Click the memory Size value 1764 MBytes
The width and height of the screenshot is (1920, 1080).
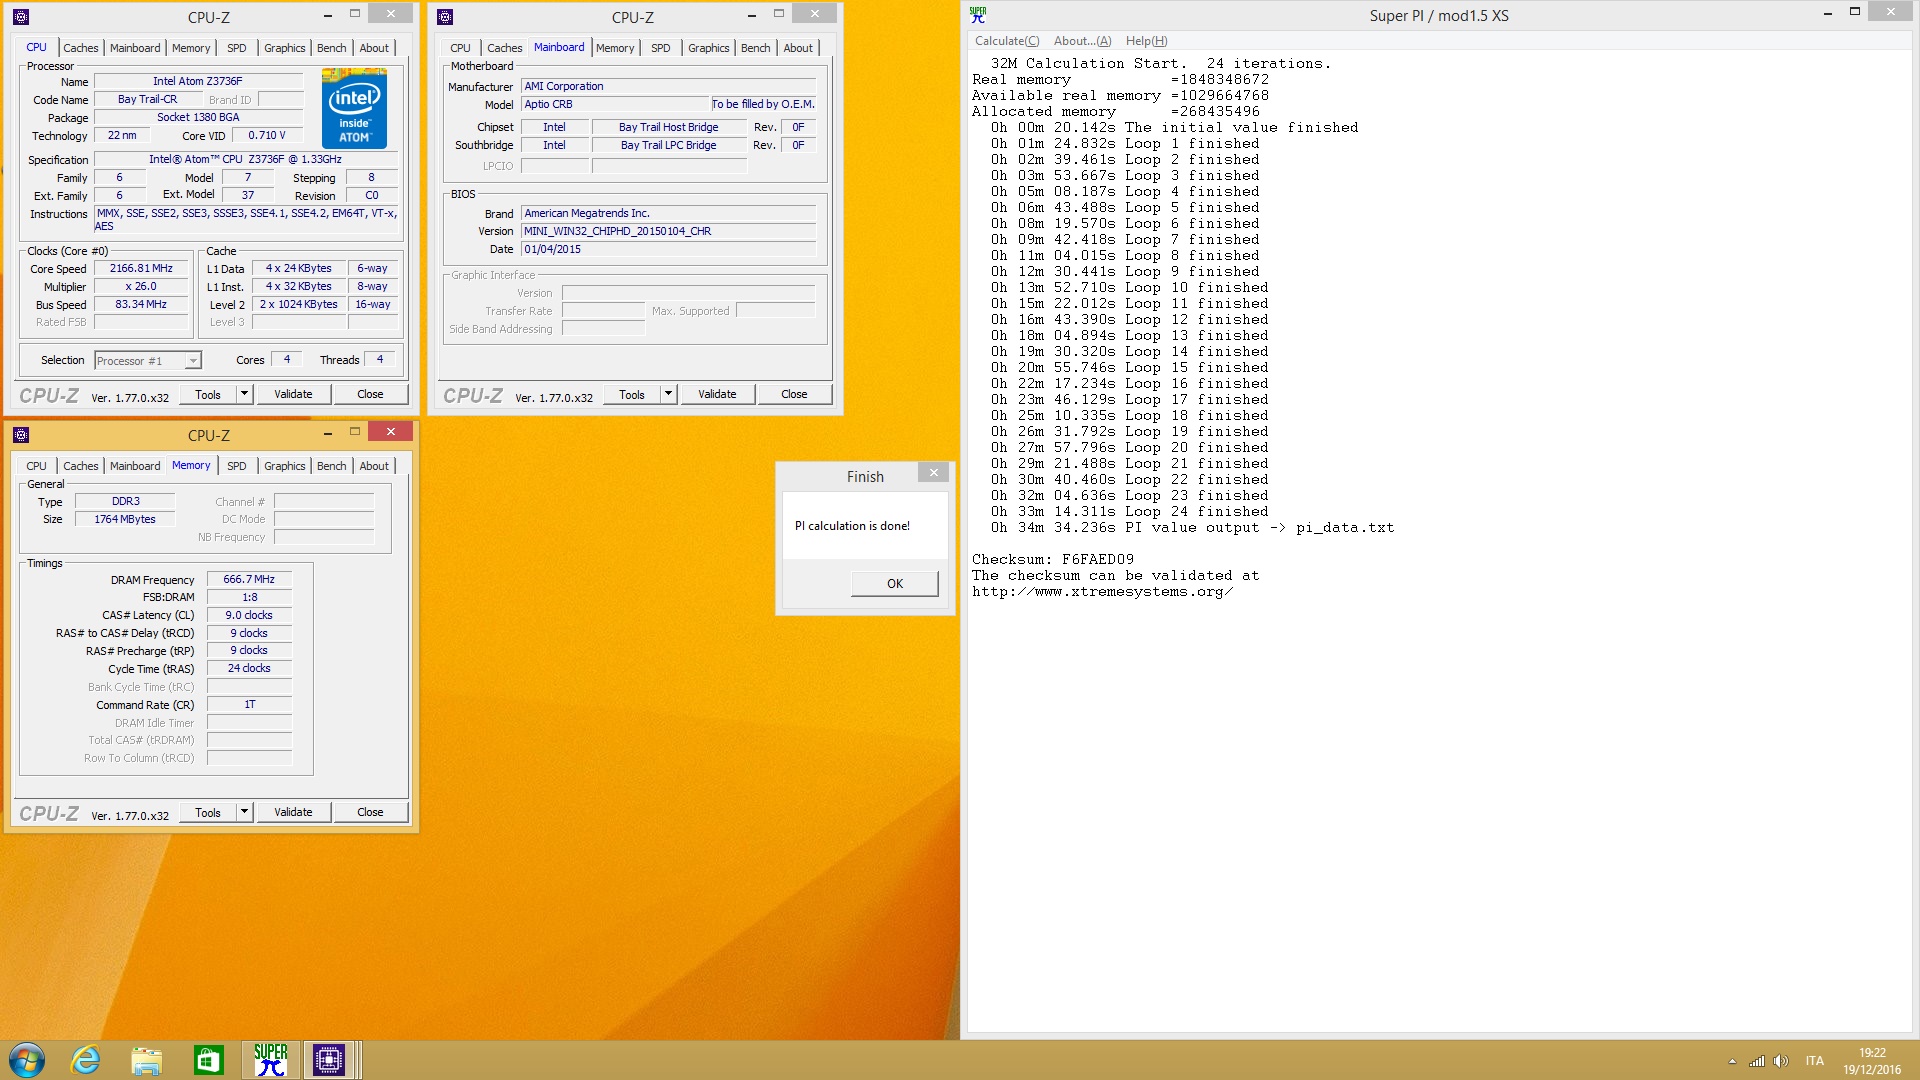pyautogui.click(x=125, y=519)
